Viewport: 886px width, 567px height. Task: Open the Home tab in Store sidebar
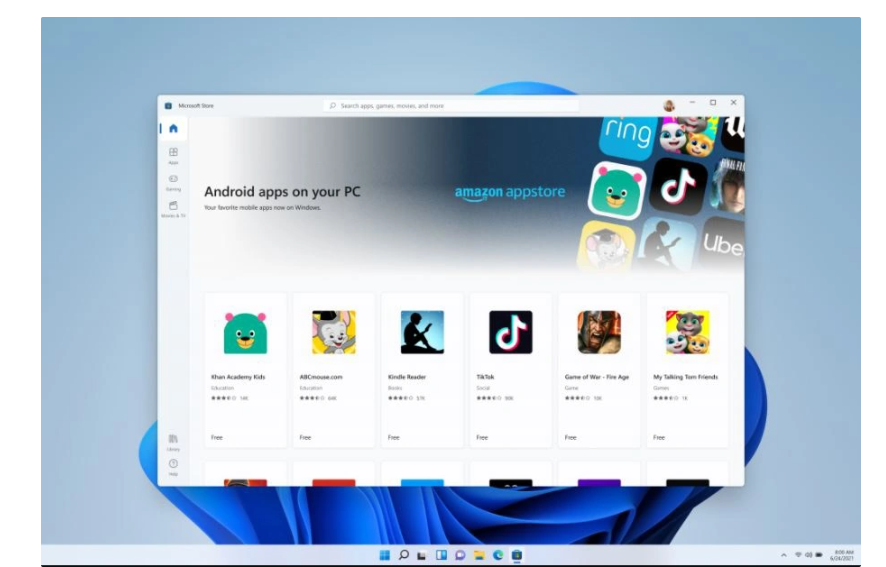pyautogui.click(x=173, y=128)
